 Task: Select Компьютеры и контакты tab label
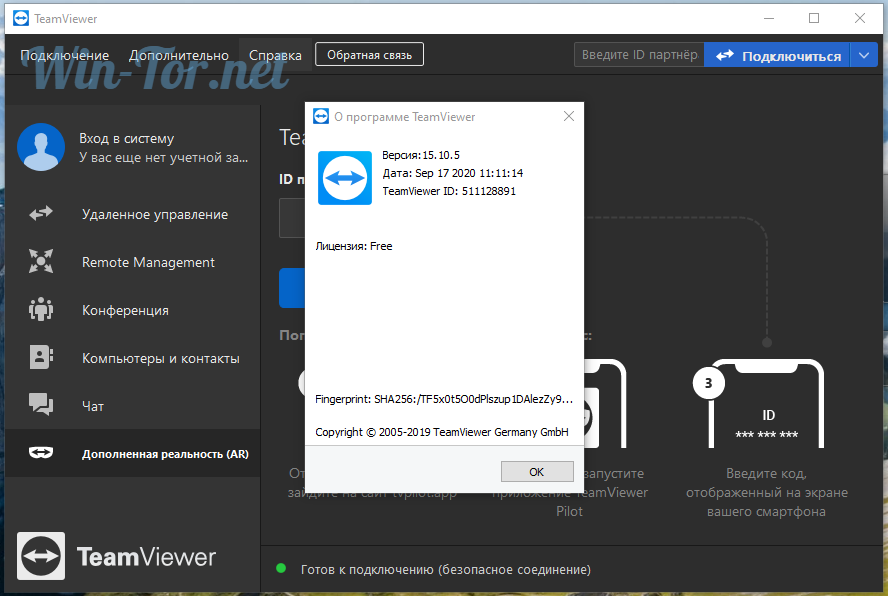coord(161,358)
